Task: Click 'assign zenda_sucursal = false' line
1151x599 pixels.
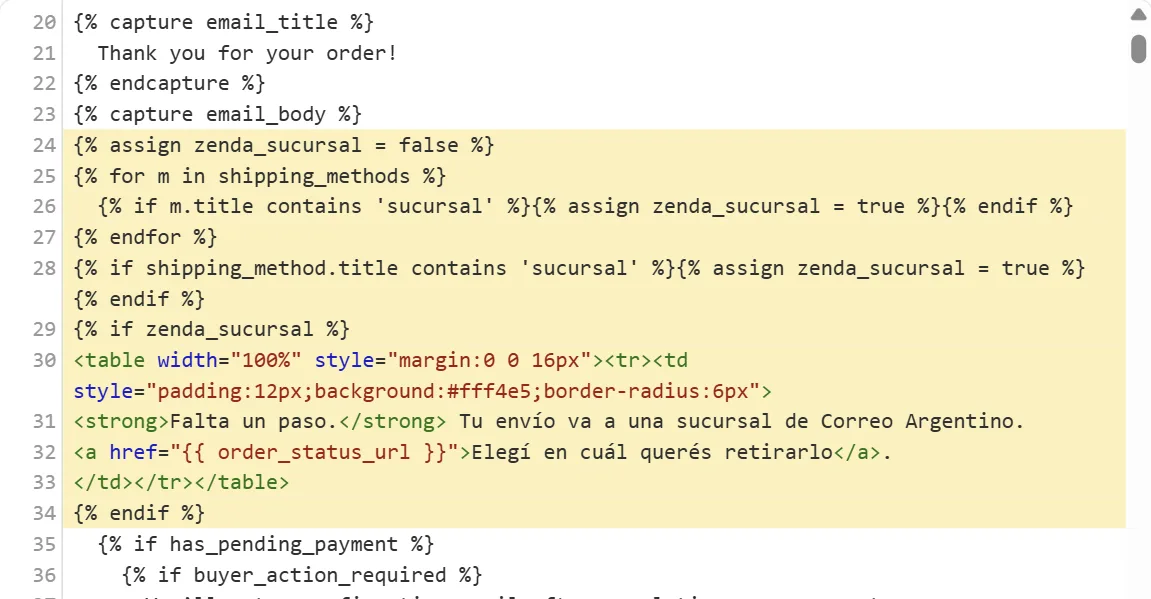Action: point(283,145)
